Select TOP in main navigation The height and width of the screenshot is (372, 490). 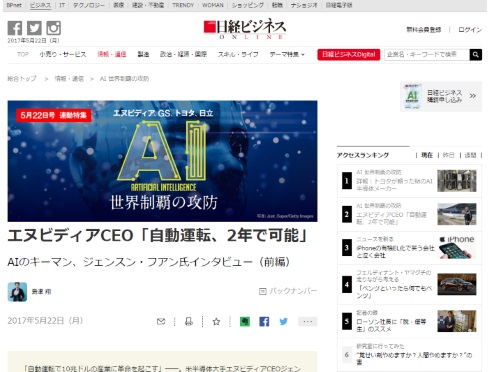(23, 54)
